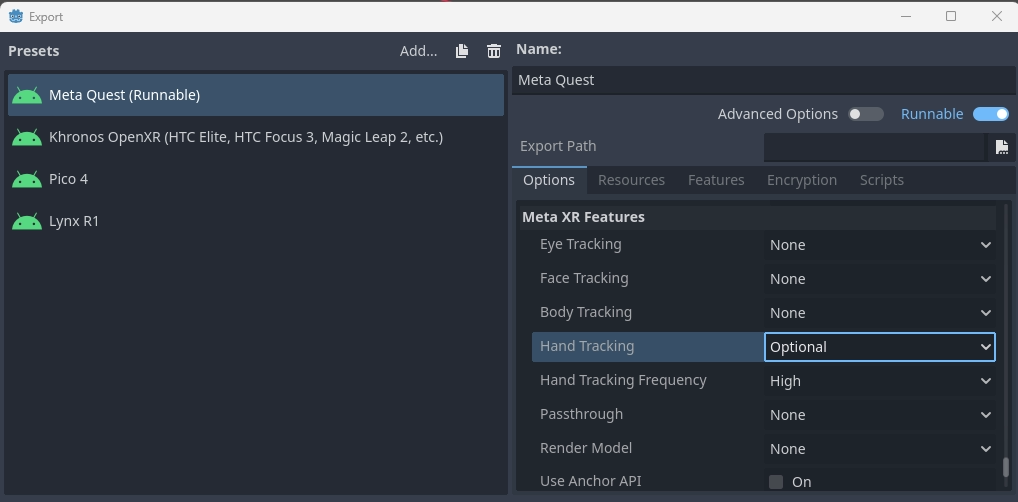Switch to the Resources tab
Image resolution: width=1018 pixels, height=502 pixels.
pos(631,180)
